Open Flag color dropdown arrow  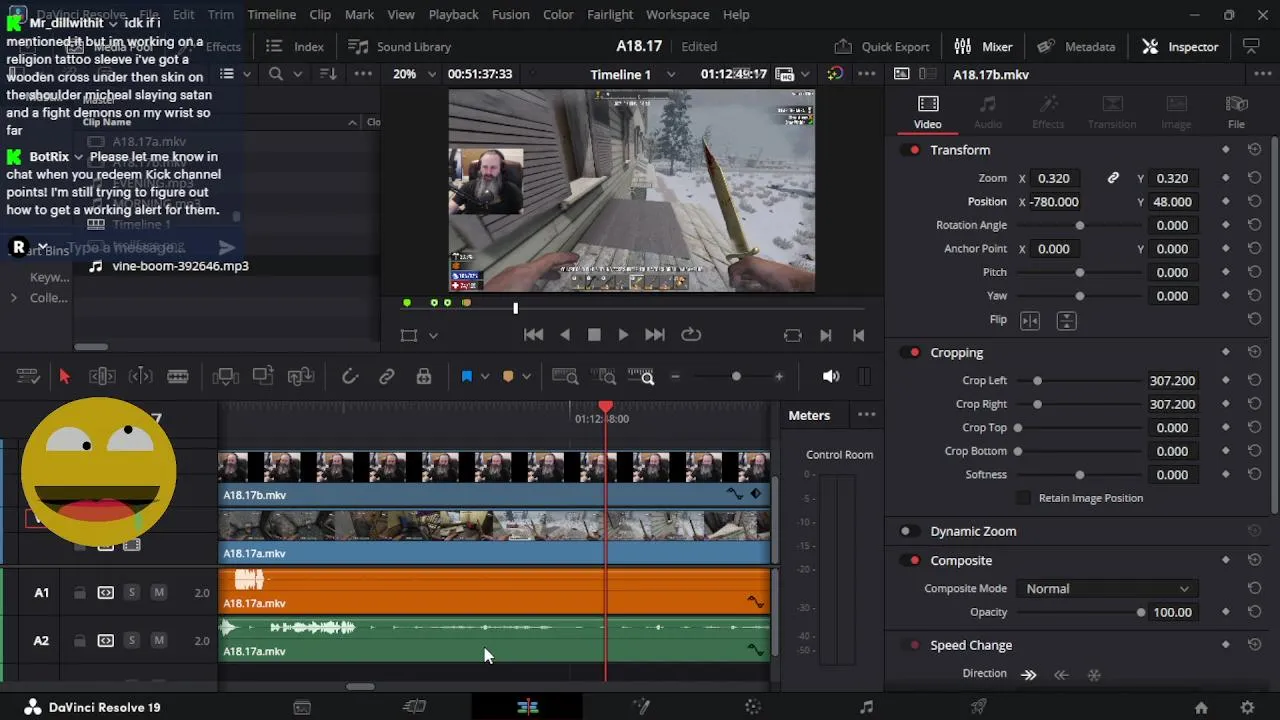485,377
